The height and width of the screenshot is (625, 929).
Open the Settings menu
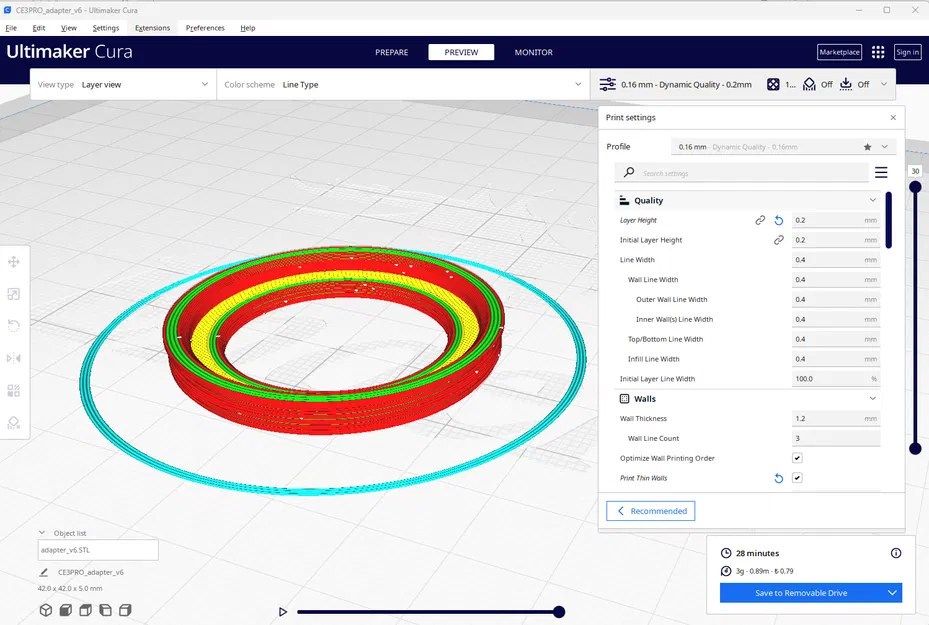click(x=105, y=28)
